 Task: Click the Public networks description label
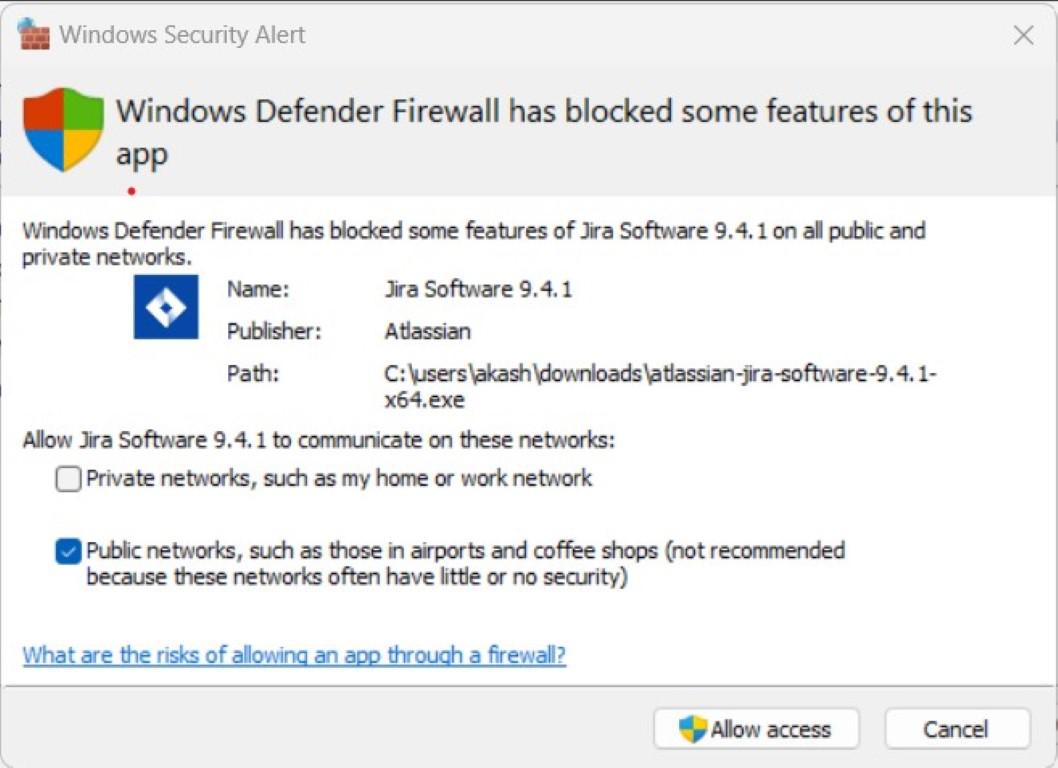click(465, 564)
